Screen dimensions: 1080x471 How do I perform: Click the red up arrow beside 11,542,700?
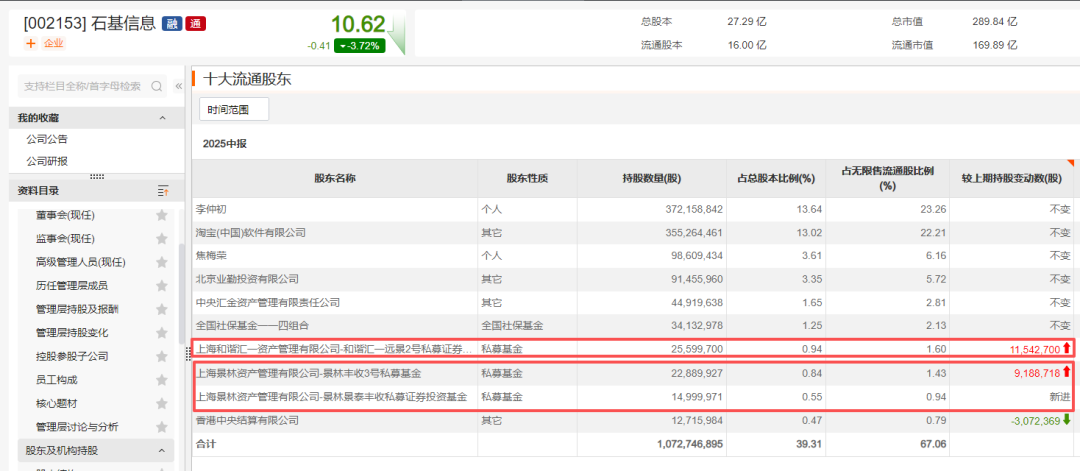(1067, 349)
